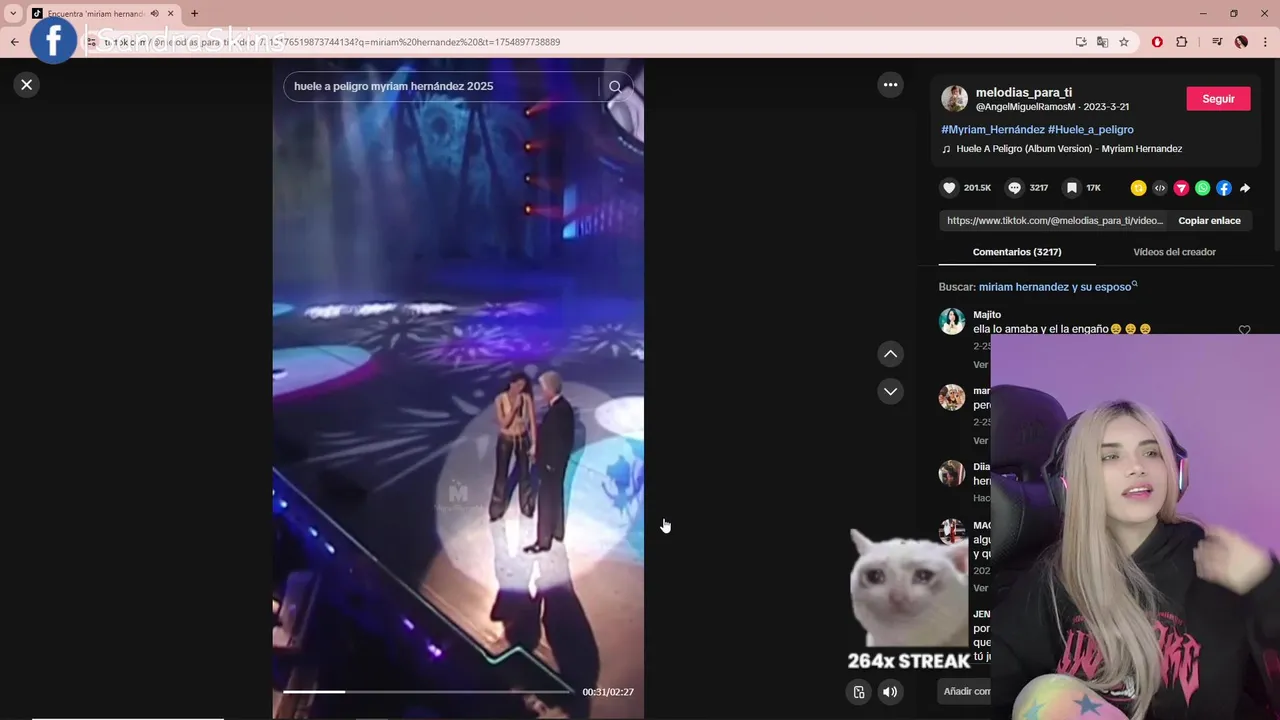Click the search magnifier icon in the video search bar
Viewport: 1280px width, 720px height.
pos(615,87)
